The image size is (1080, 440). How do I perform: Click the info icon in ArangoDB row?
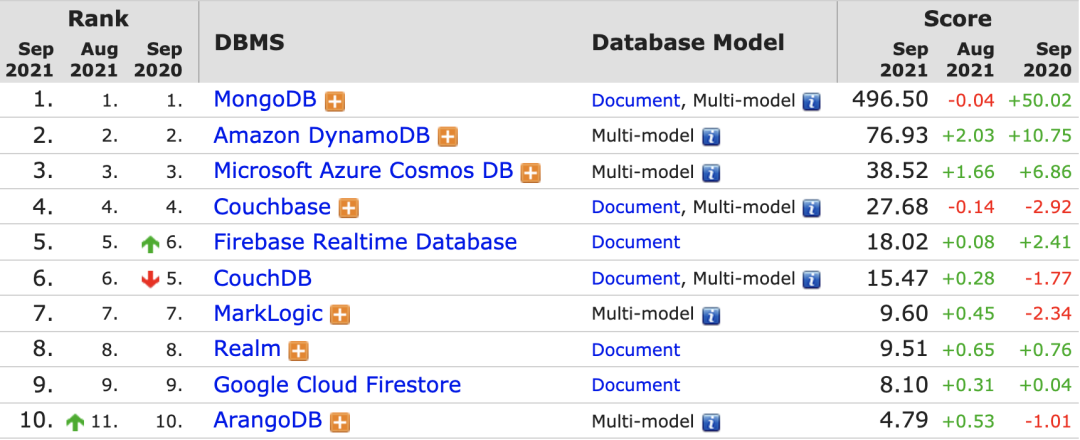[x=711, y=422]
